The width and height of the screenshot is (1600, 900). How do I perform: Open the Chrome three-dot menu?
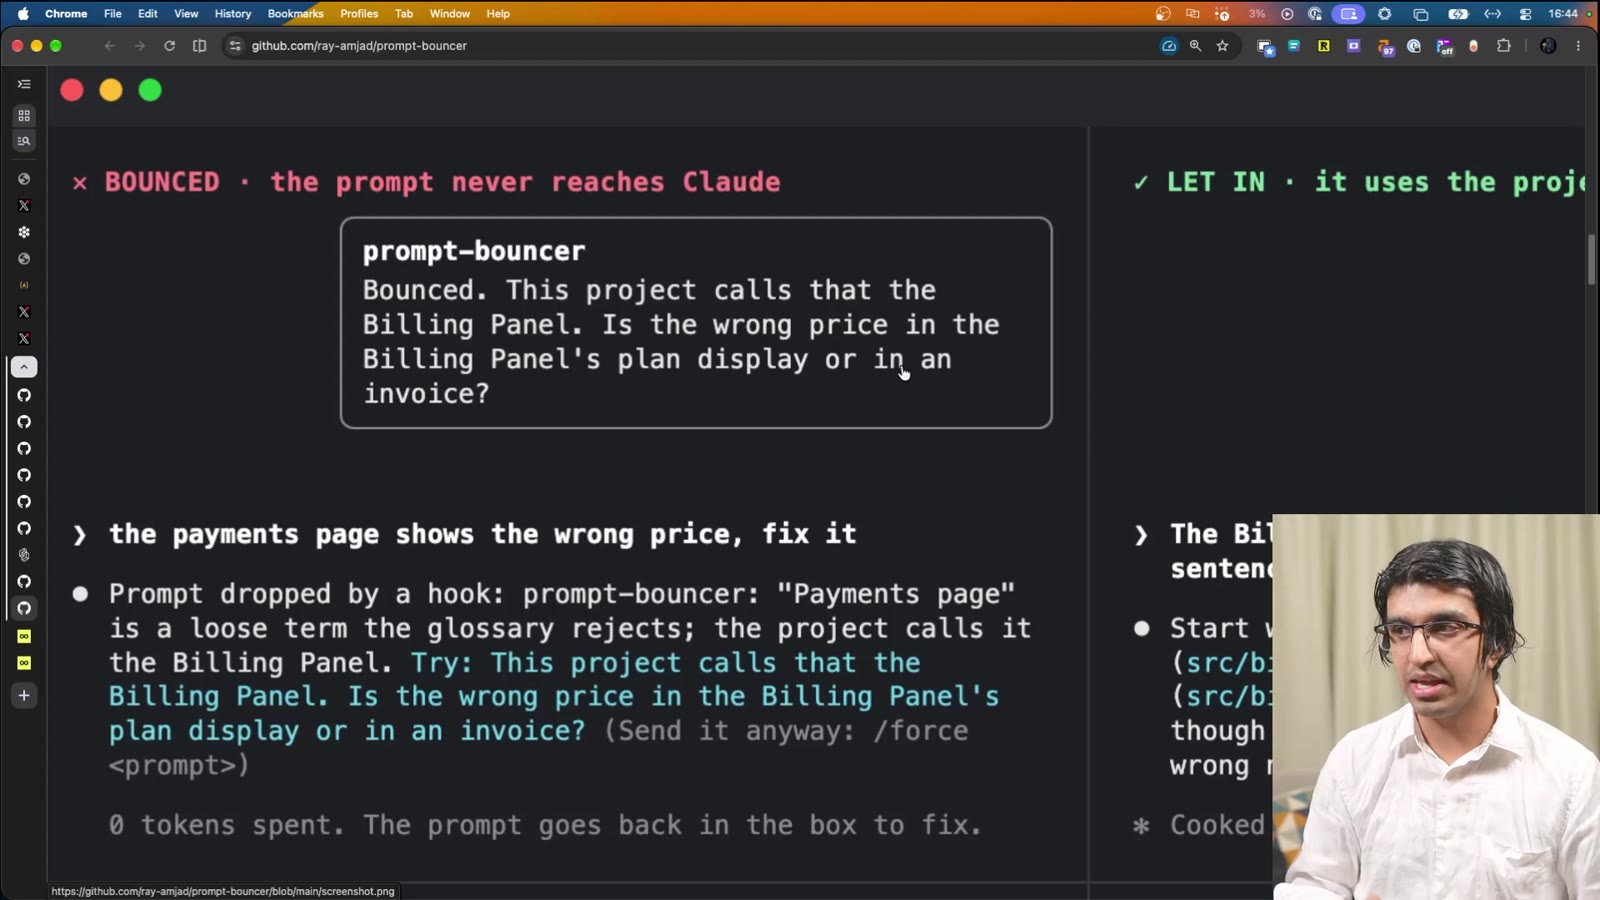click(x=1578, y=46)
